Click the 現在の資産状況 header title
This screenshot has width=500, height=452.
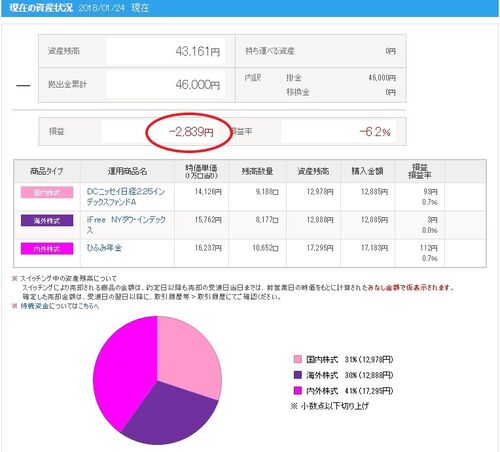(x=41, y=8)
